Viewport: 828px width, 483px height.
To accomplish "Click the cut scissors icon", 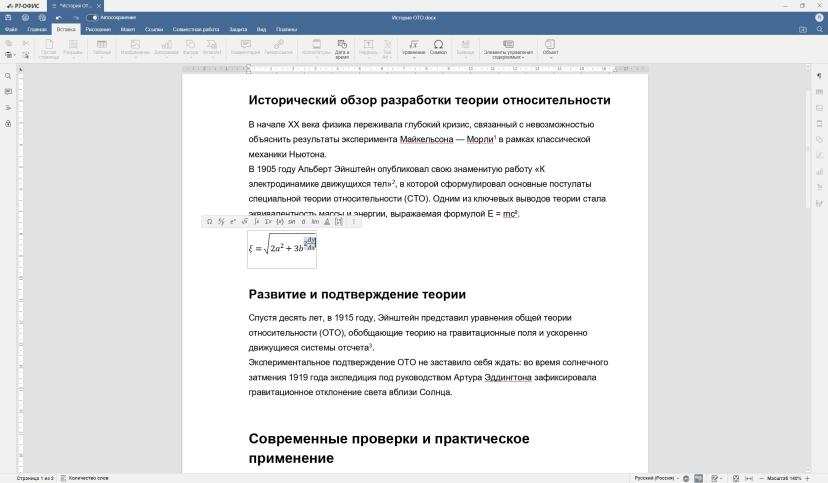I will coord(25,43).
